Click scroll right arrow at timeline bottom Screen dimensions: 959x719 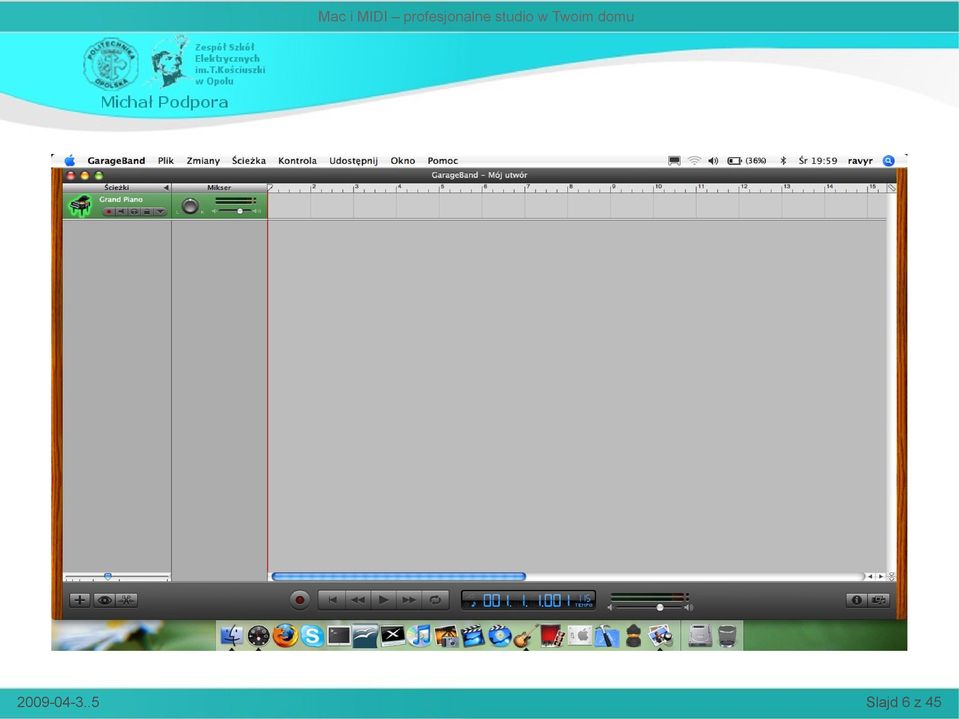coord(881,576)
